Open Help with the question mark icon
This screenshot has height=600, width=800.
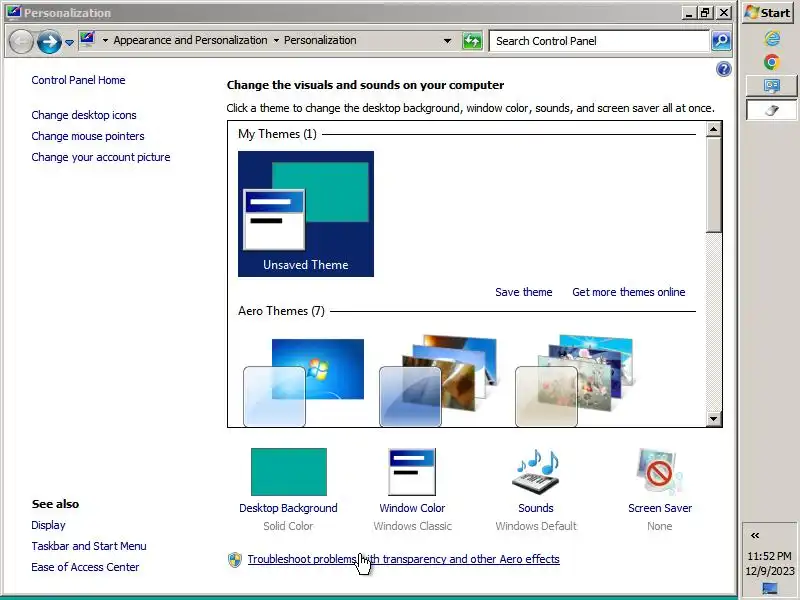tap(723, 69)
